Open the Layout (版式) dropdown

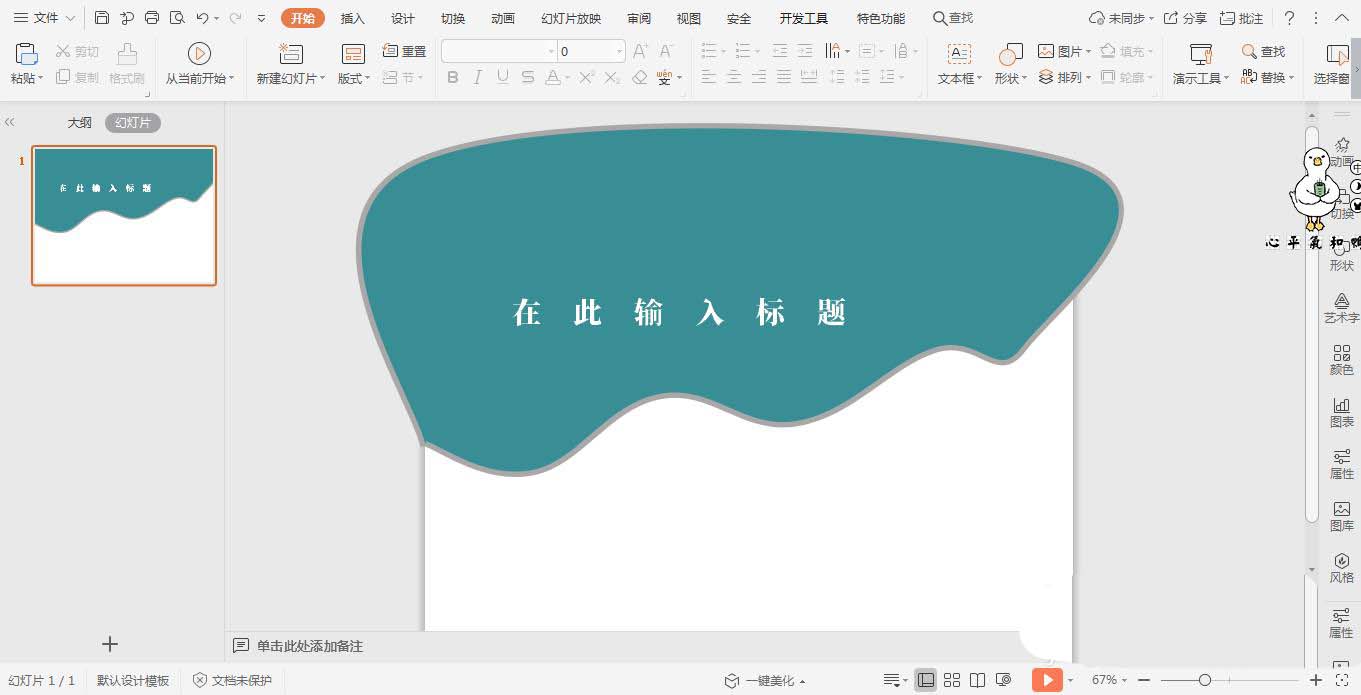[354, 78]
